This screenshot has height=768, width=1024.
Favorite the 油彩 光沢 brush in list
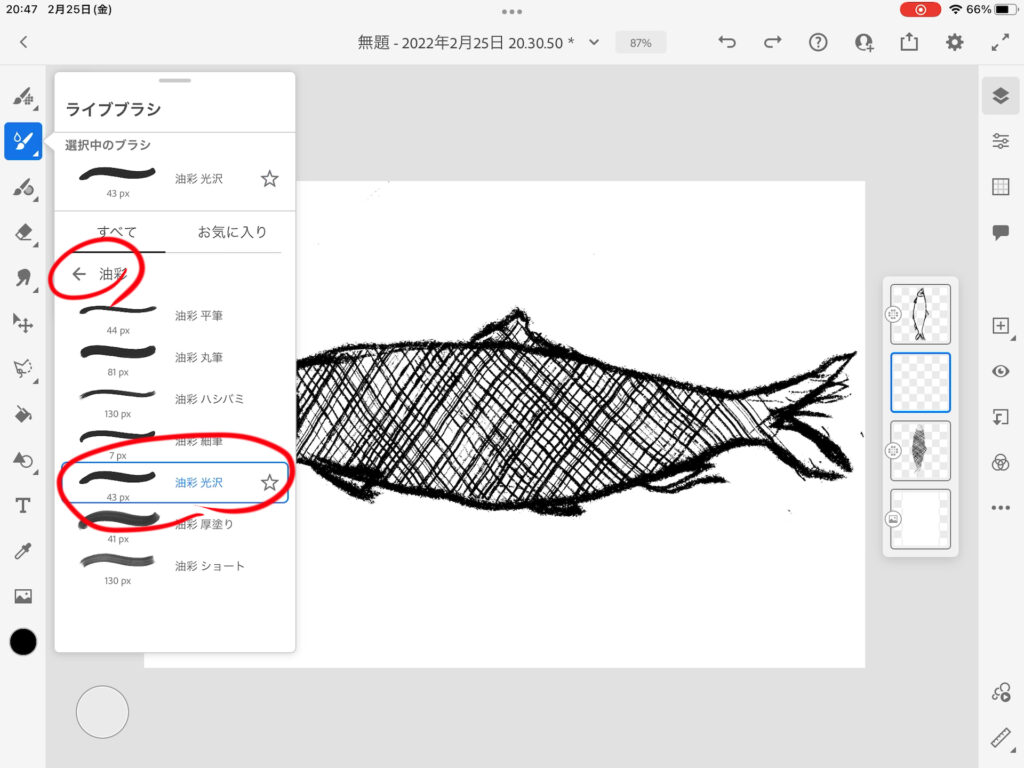click(269, 483)
